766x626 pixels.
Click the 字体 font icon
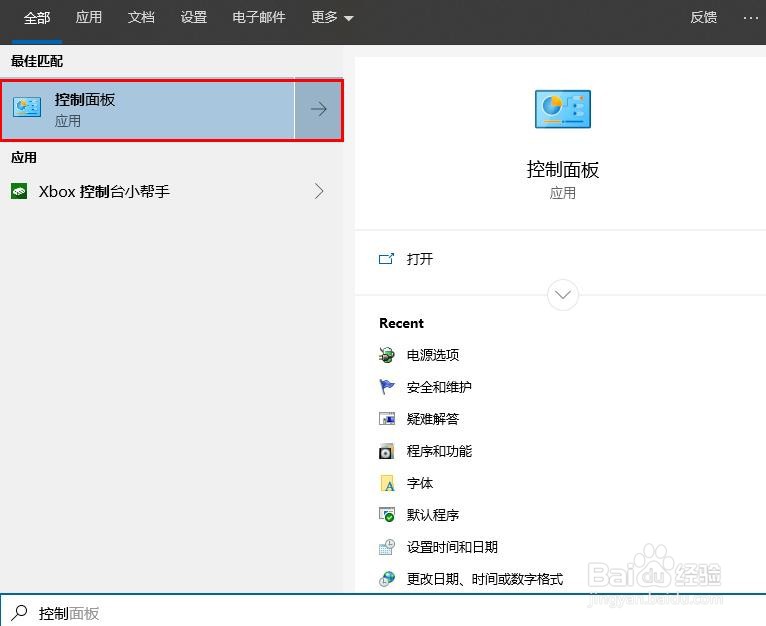(x=387, y=483)
